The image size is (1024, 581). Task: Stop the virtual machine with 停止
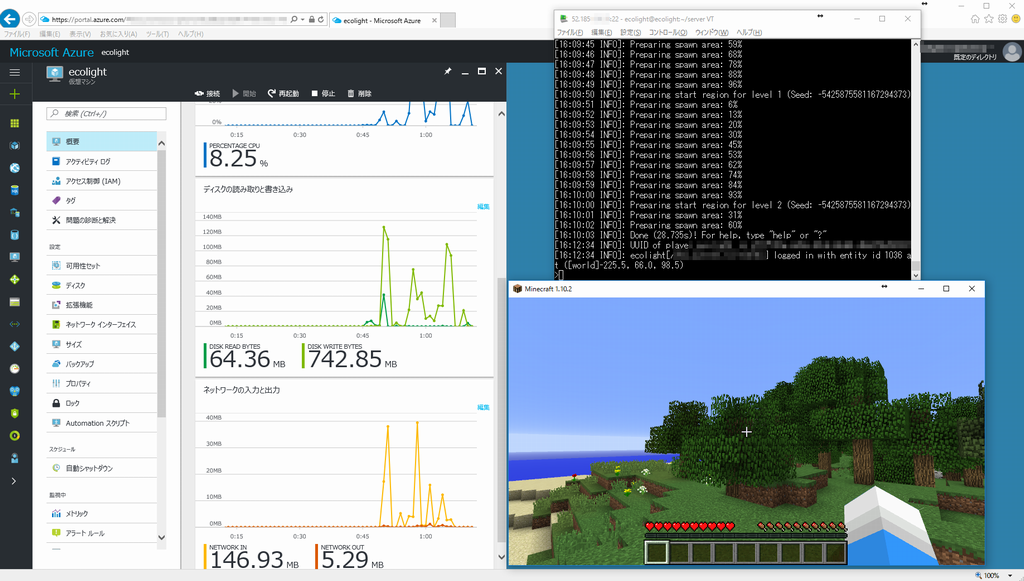click(323, 93)
